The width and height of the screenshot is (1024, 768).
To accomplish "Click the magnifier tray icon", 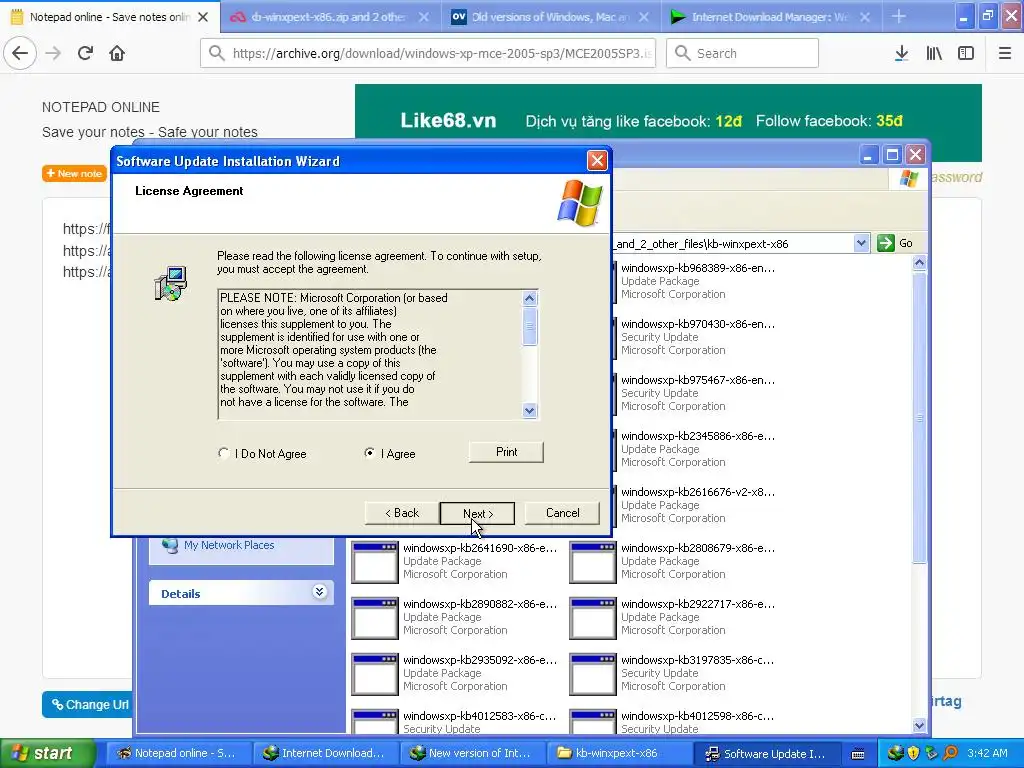I will point(951,753).
